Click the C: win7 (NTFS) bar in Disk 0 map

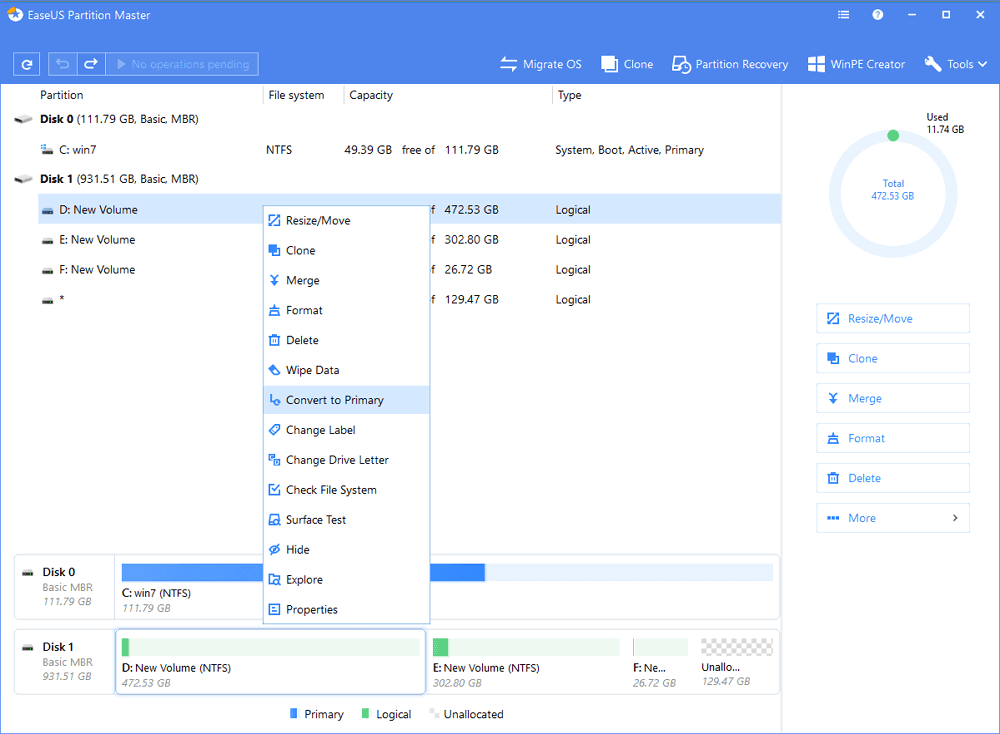tap(446, 572)
